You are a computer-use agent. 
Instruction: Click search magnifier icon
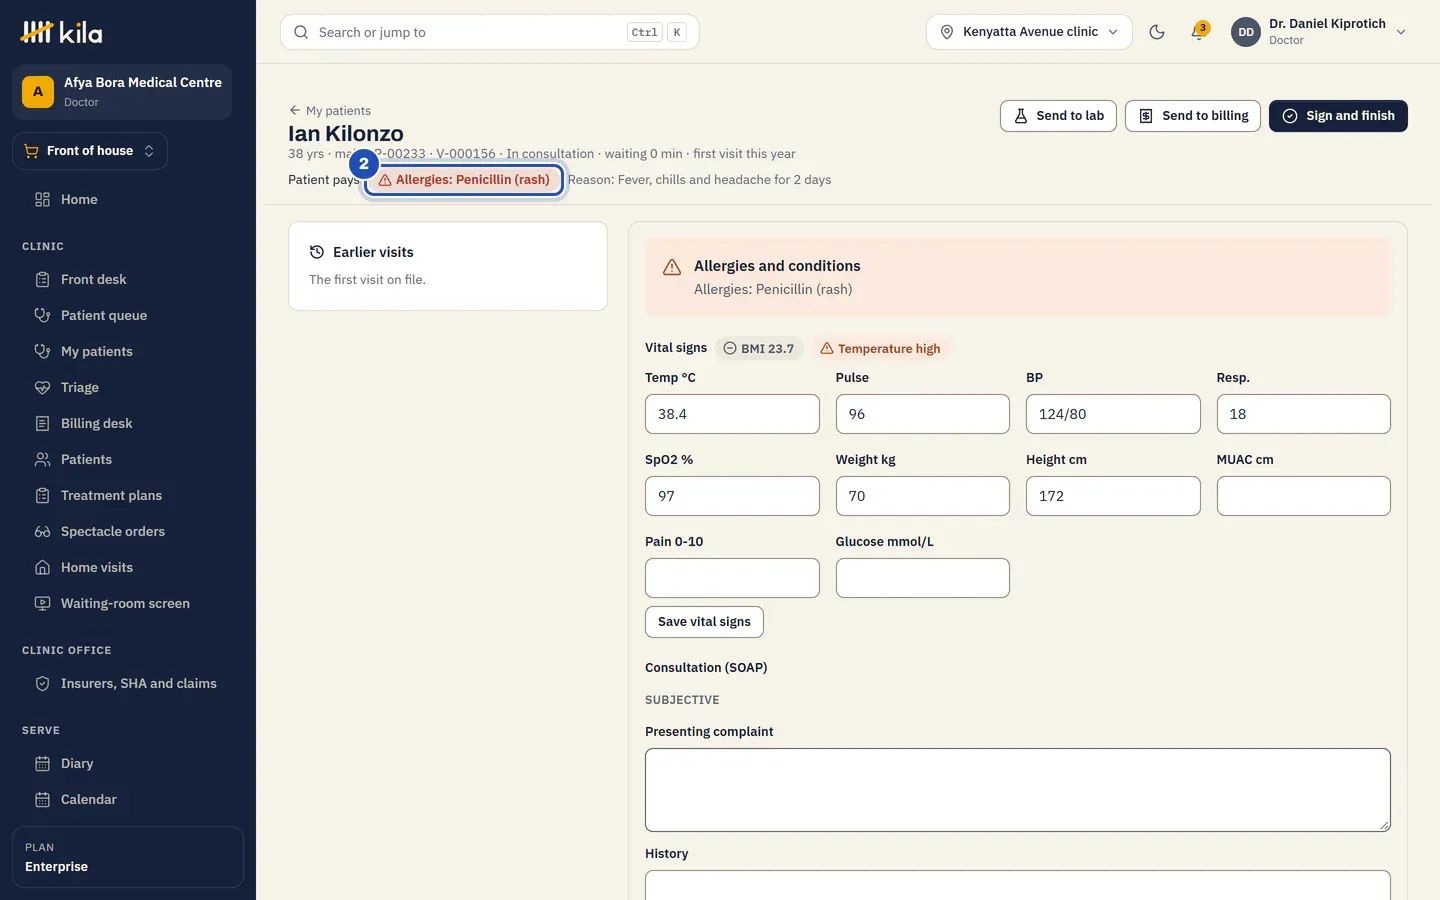coord(301,32)
